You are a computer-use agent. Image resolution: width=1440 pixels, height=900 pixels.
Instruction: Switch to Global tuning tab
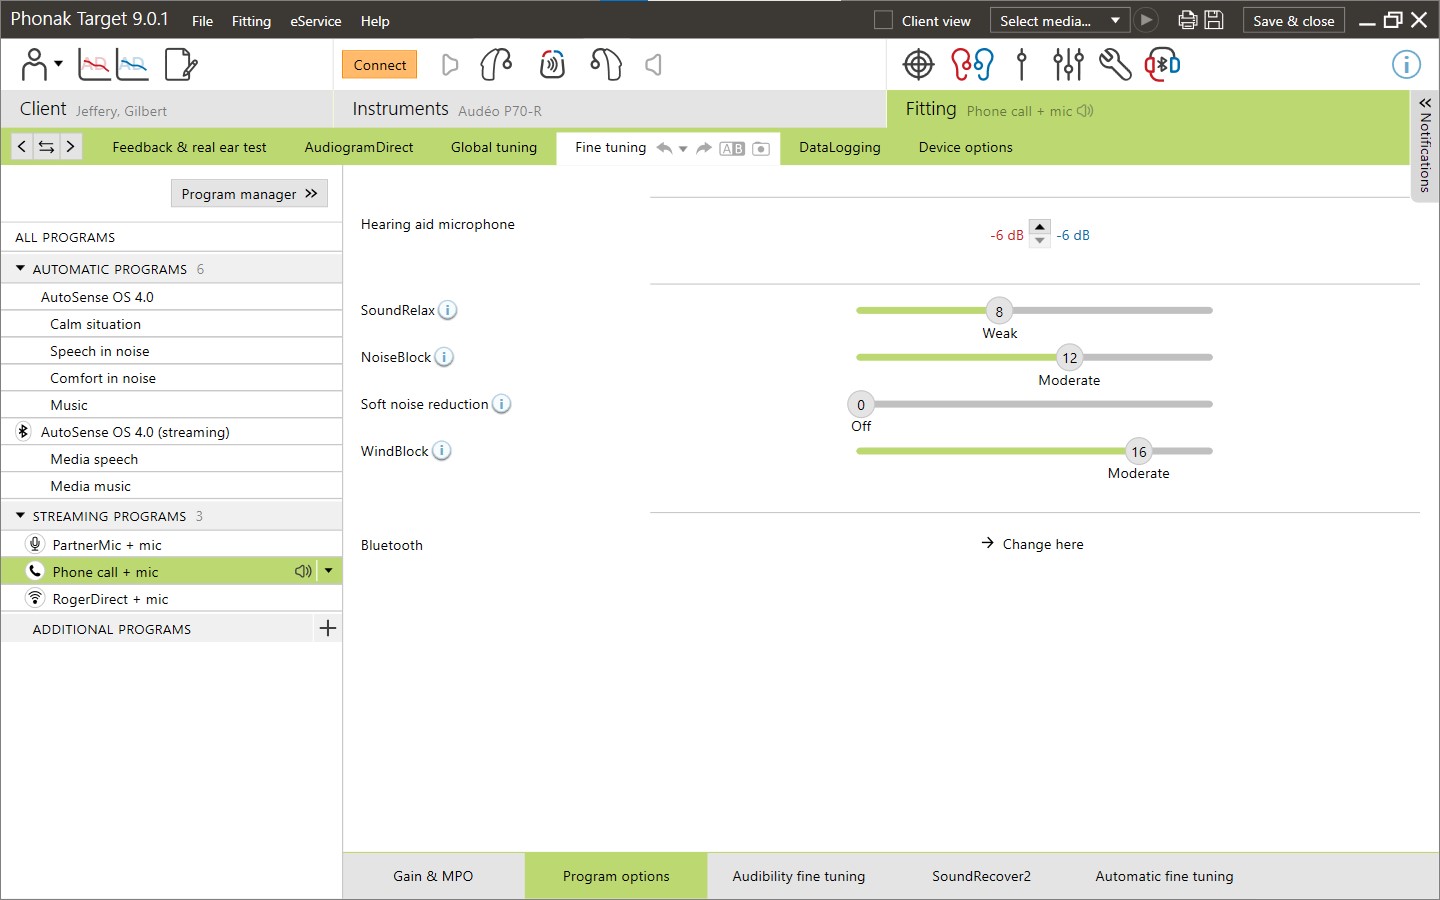click(494, 147)
